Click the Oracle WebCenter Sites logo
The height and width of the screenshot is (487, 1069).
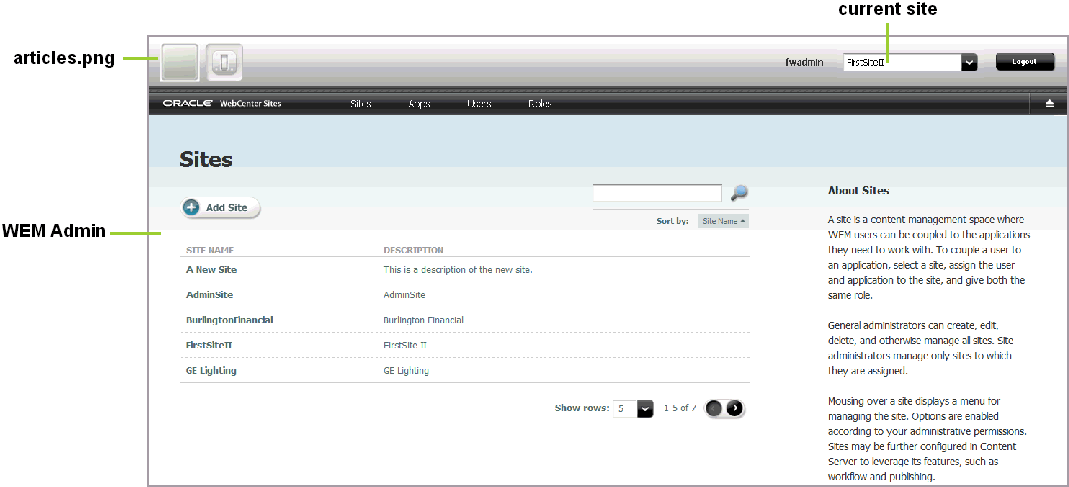coord(222,104)
